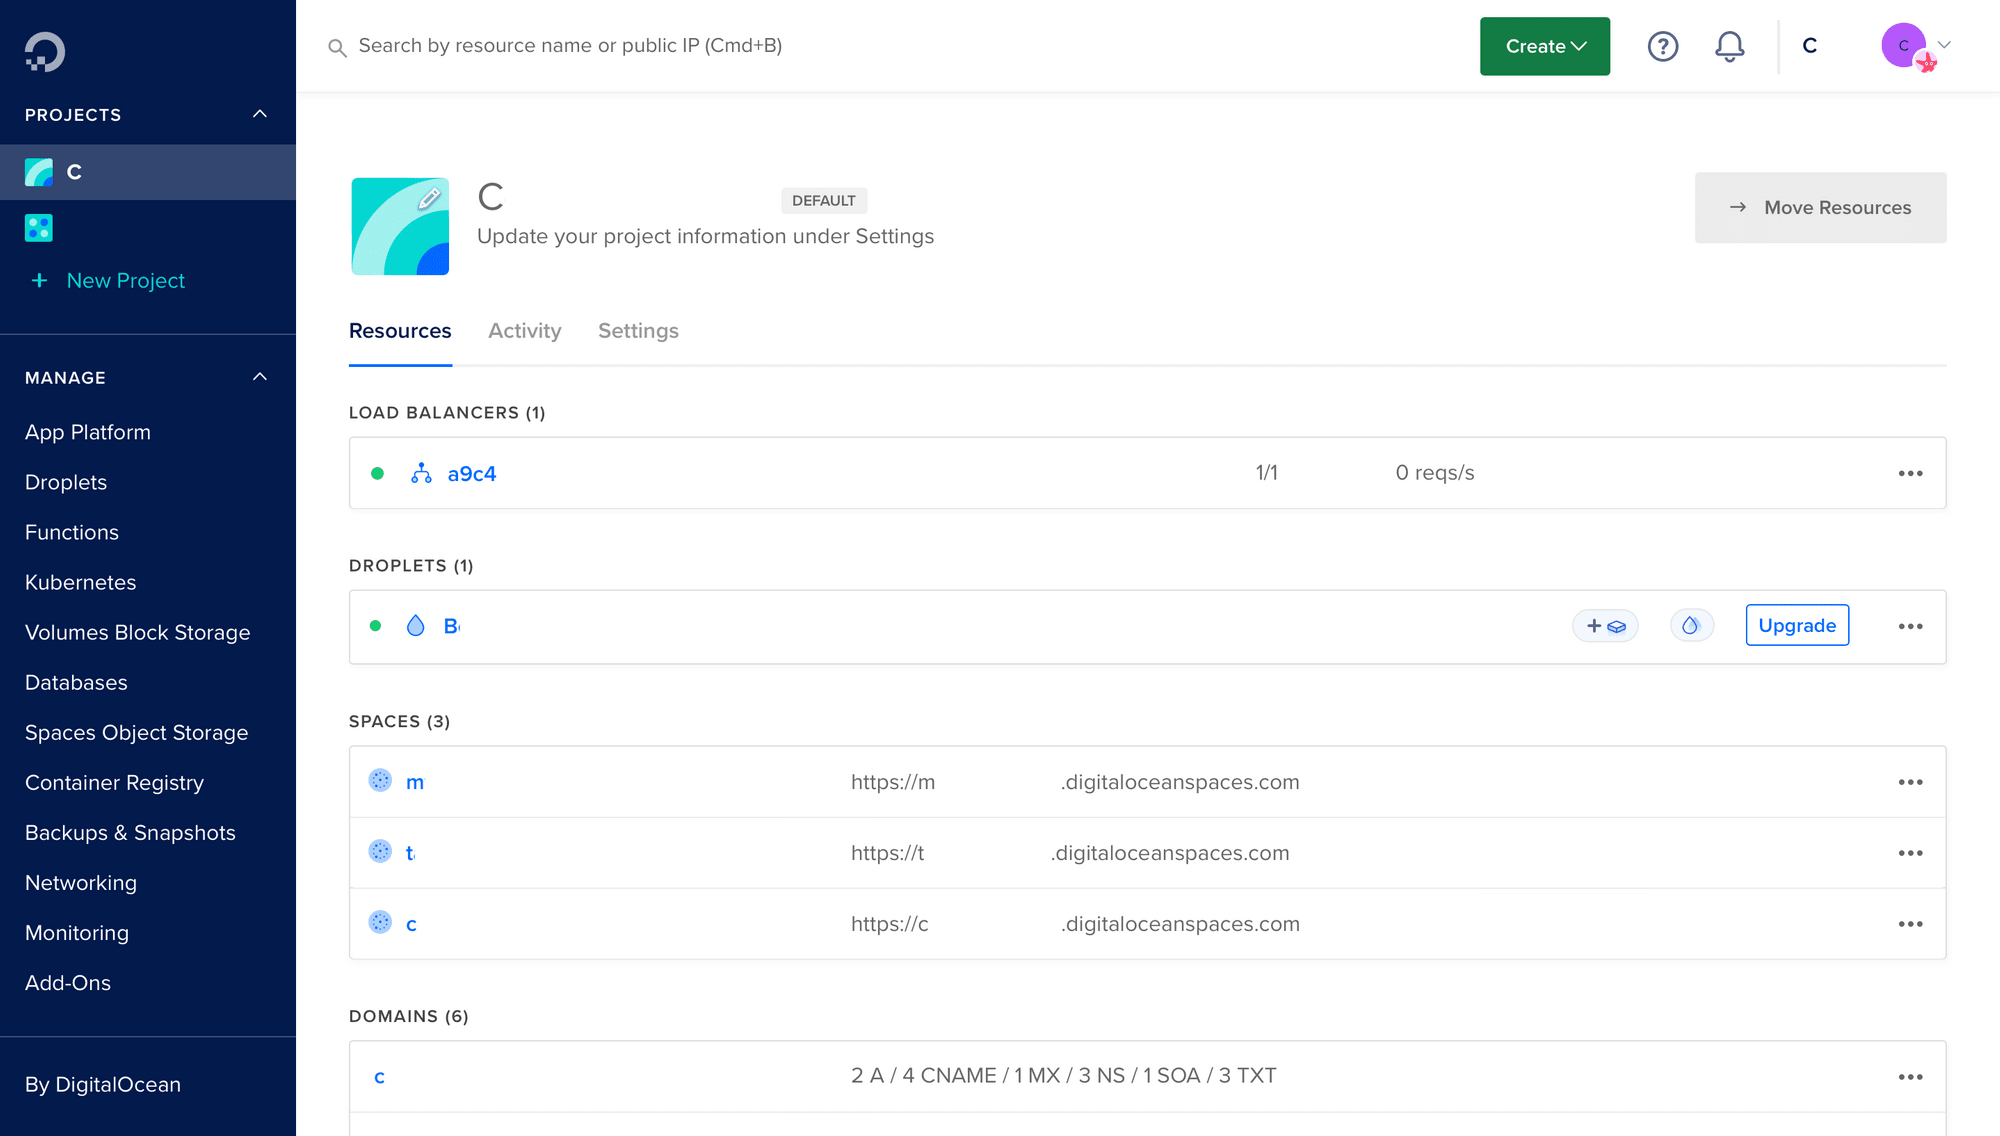Select the Resources tab
Screen dimensions: 2000x1136
(400, 331)
